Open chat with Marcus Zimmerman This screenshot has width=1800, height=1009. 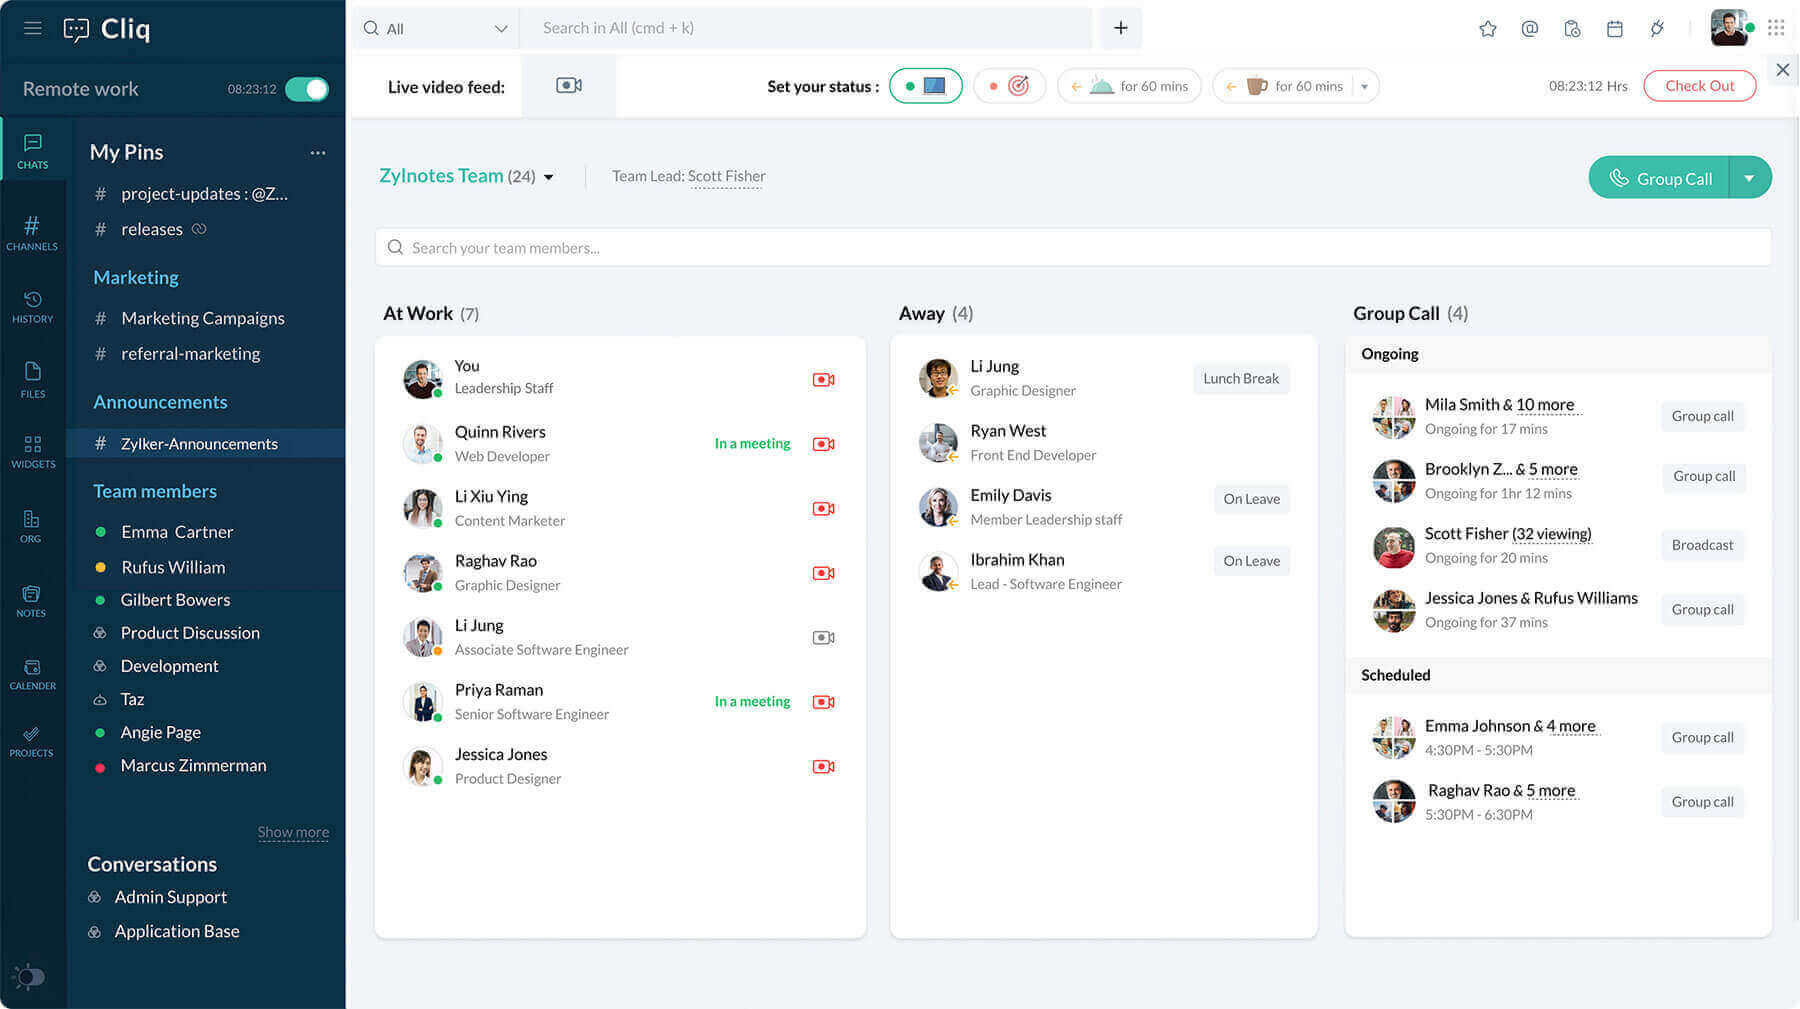point(193,765)
